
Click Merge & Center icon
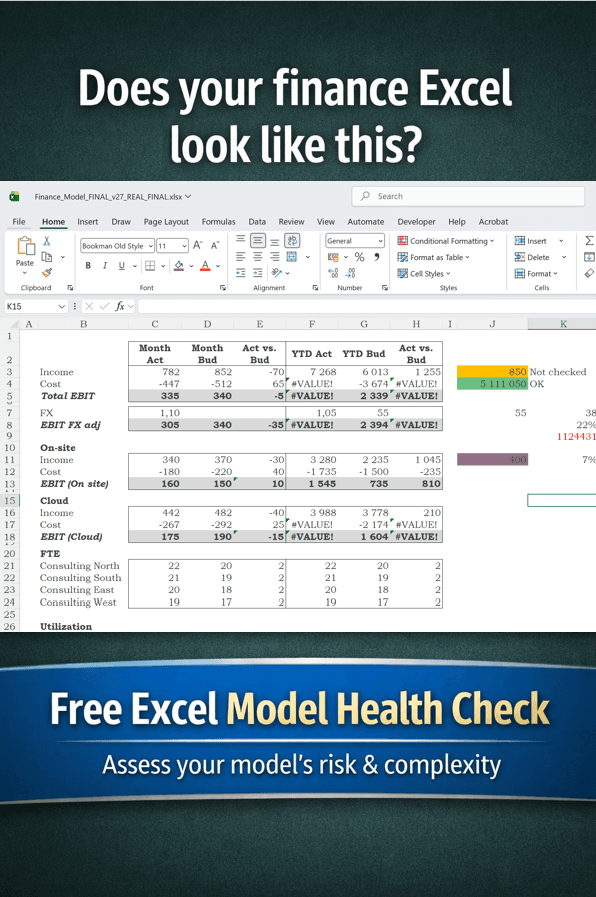pyautogui.click(x=292, y=256)
